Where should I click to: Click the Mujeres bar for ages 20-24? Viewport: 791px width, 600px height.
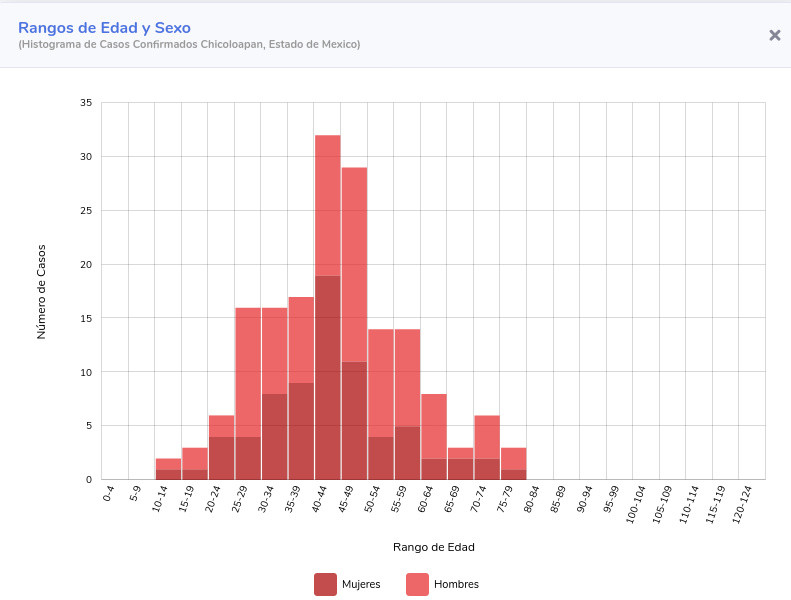point(222,458)
